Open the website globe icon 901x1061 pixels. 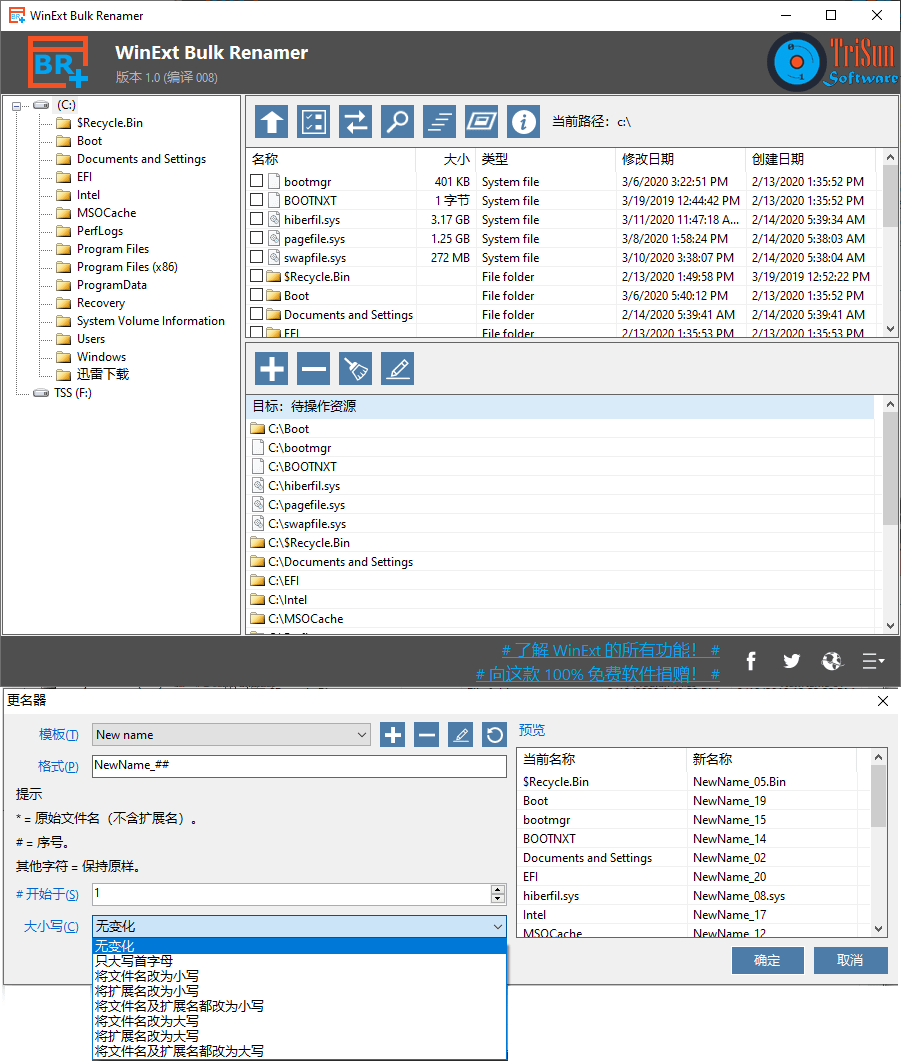tap(832, 661)
